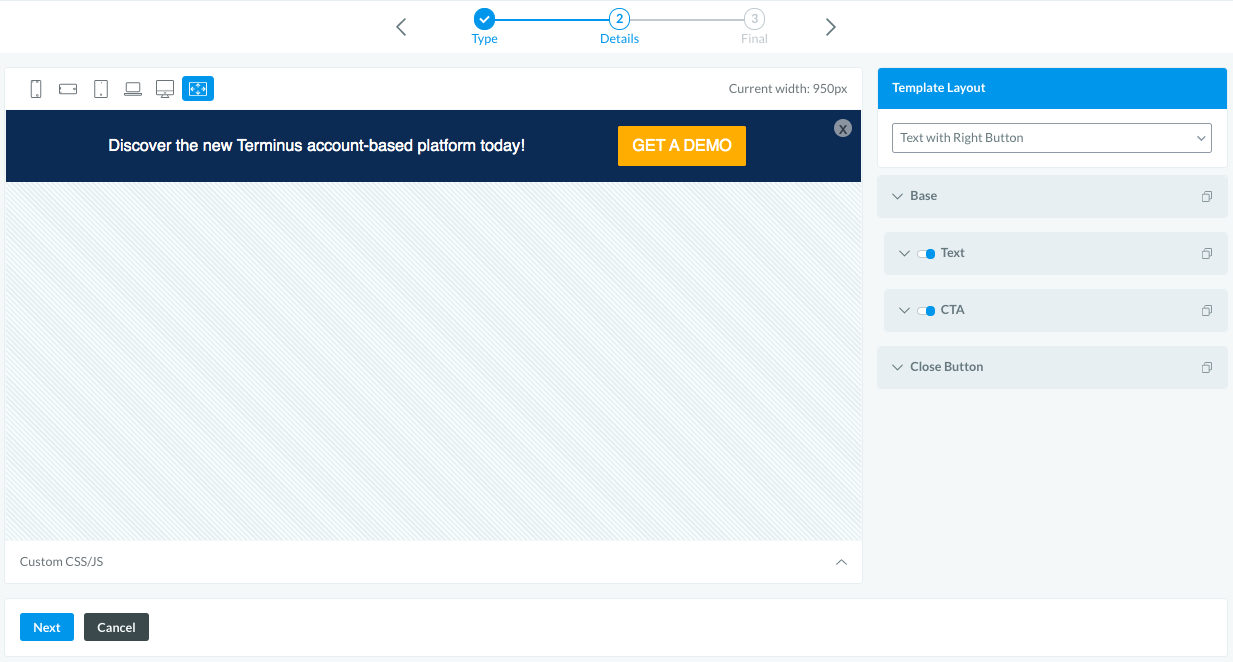Image resolution: width=1233 pixels, height=662 pixels.
Task: Toggle the CTA element switch
Action: [x=926, y=311]
